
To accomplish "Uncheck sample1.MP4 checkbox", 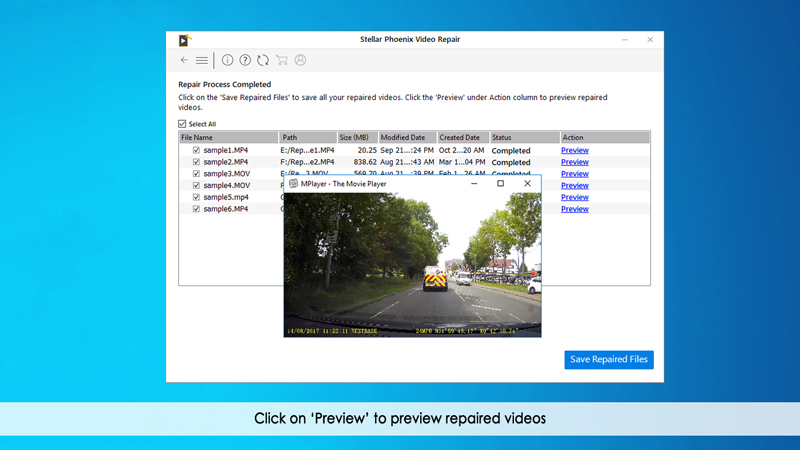I will point(196,150).
